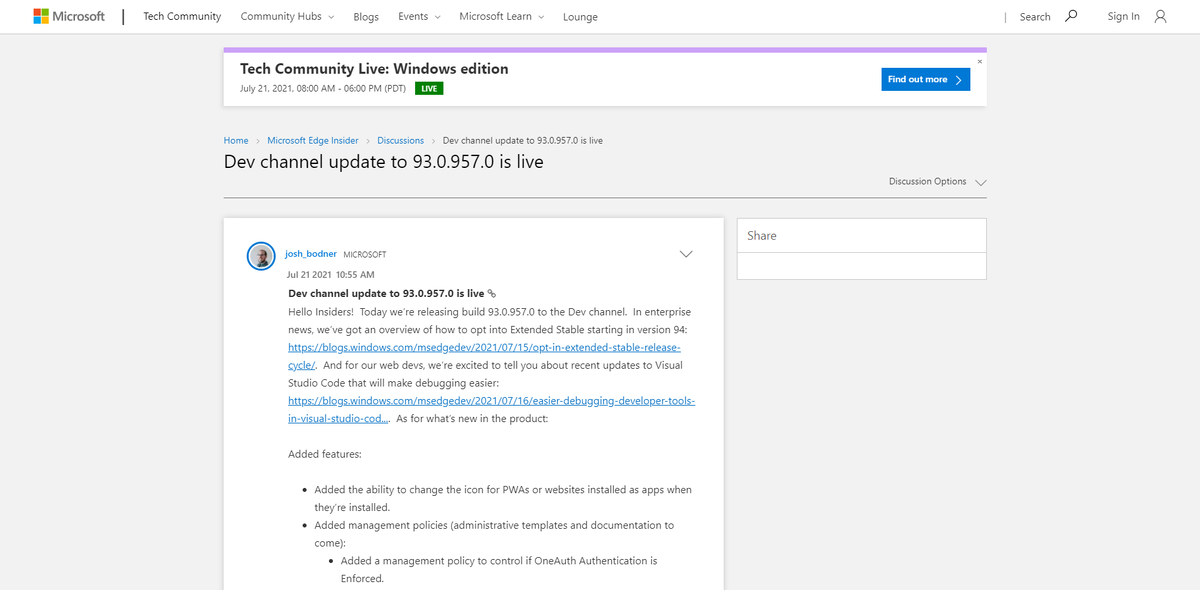Image resolution: width=1200 pixels, height=590 pixels.
Task: Go to Home breadcrumb
Action: point(236,141)
